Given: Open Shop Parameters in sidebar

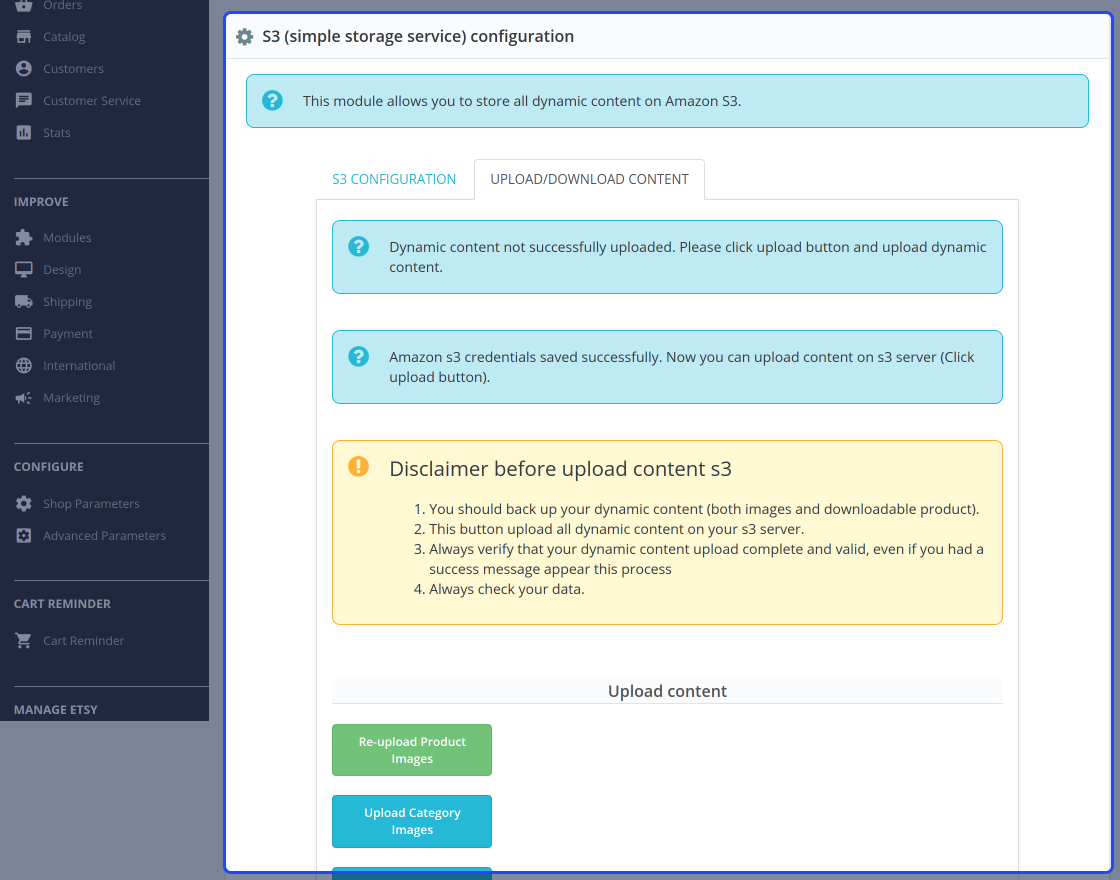Looking at the screenshot, I should tap(91, 504).
